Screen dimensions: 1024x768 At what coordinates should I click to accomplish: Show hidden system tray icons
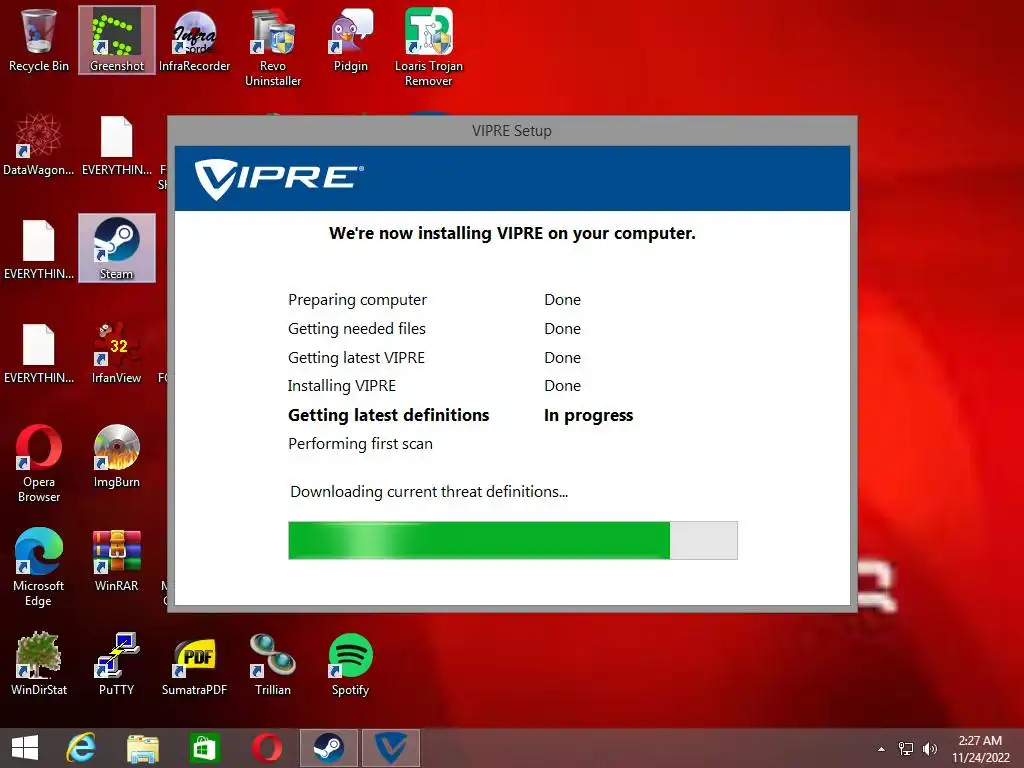[x=882, y=749]
